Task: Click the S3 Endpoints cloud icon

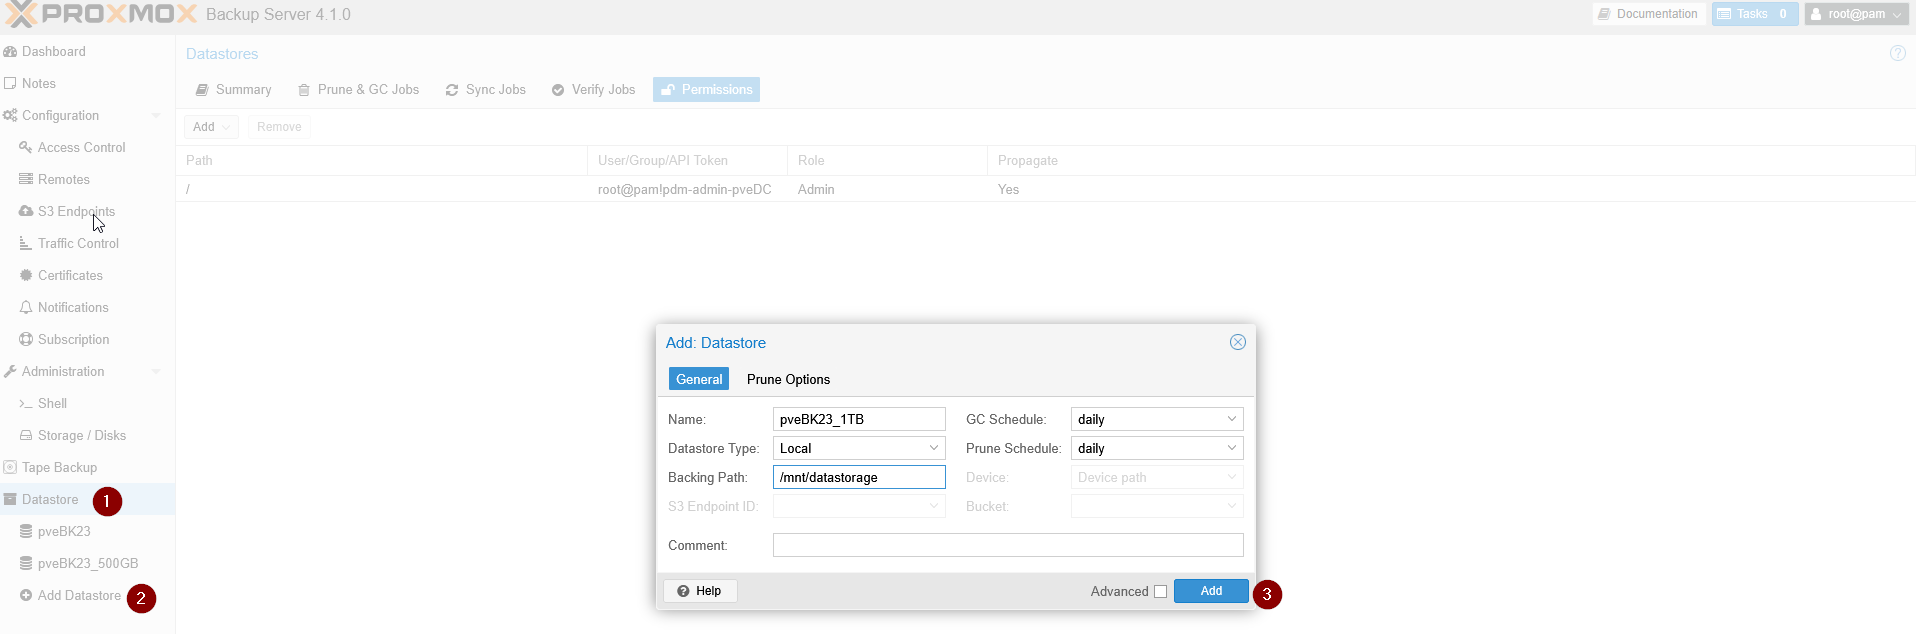Action: (26, 211)
